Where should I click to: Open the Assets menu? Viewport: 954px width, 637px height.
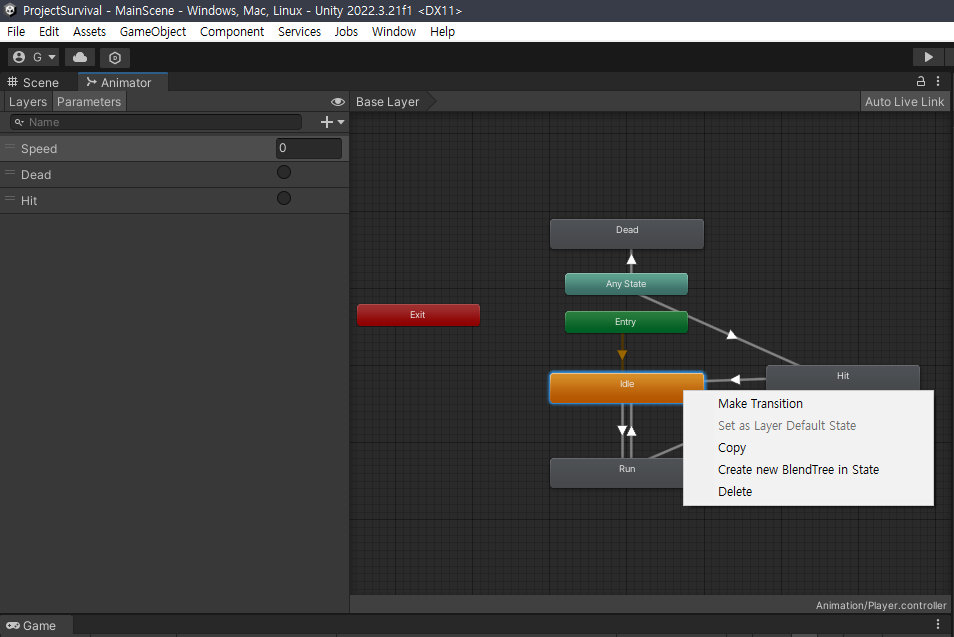89,32
